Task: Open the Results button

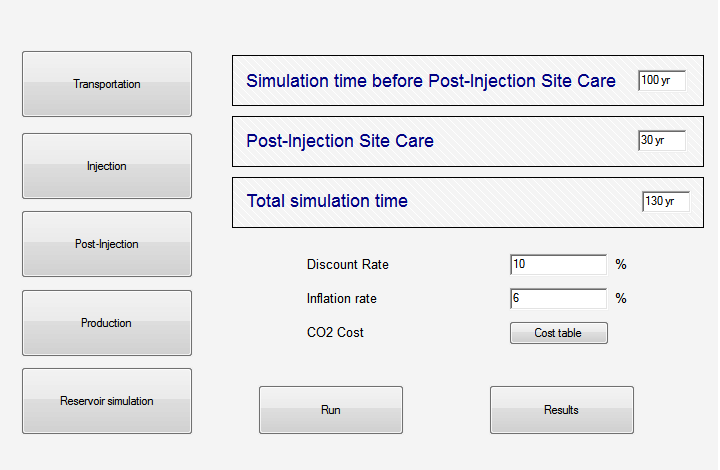Action: point(562,410)
